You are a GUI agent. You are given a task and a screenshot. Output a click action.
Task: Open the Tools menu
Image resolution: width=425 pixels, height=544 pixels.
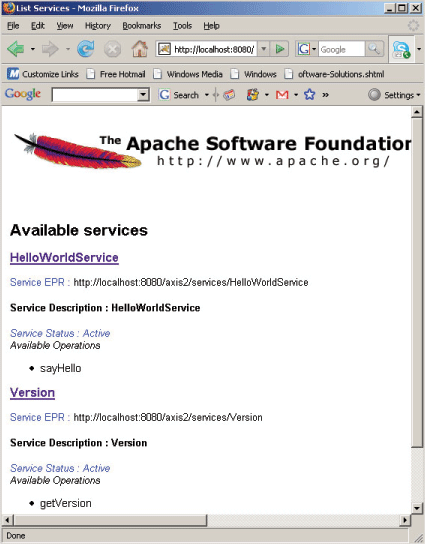coord(182,26)
